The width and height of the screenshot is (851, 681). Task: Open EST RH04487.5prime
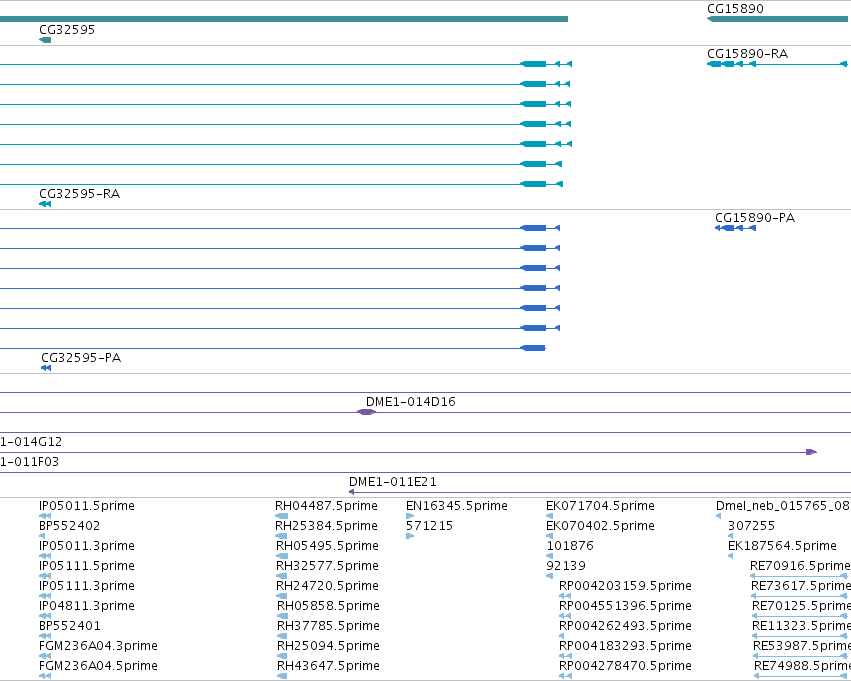326,506
